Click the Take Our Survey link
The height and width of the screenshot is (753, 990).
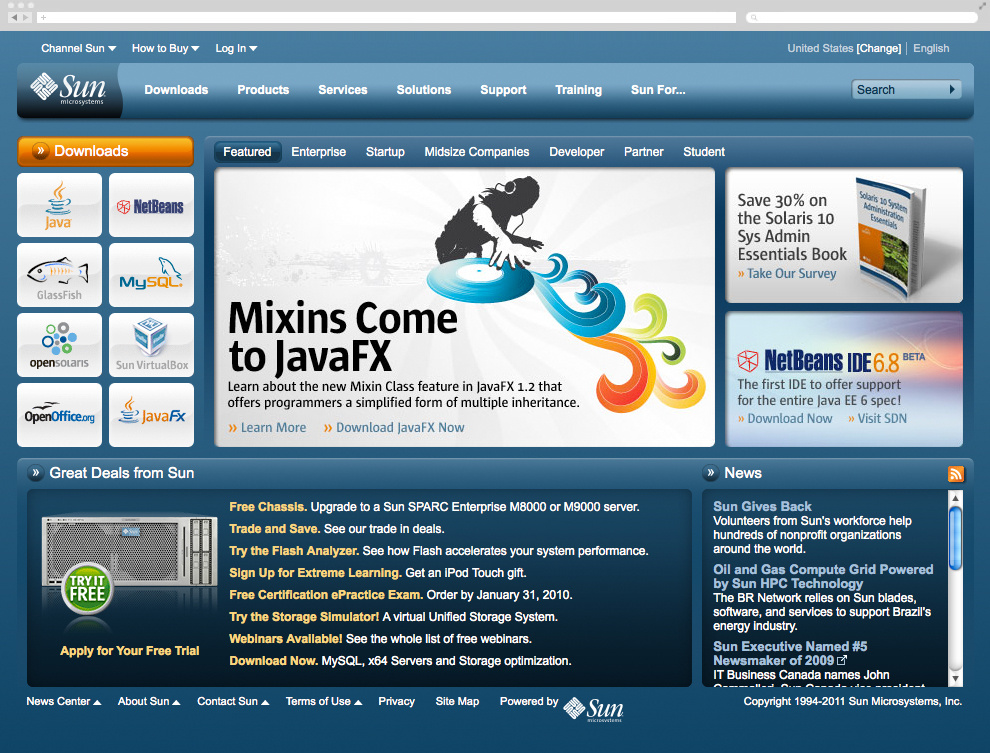point(792,273)
